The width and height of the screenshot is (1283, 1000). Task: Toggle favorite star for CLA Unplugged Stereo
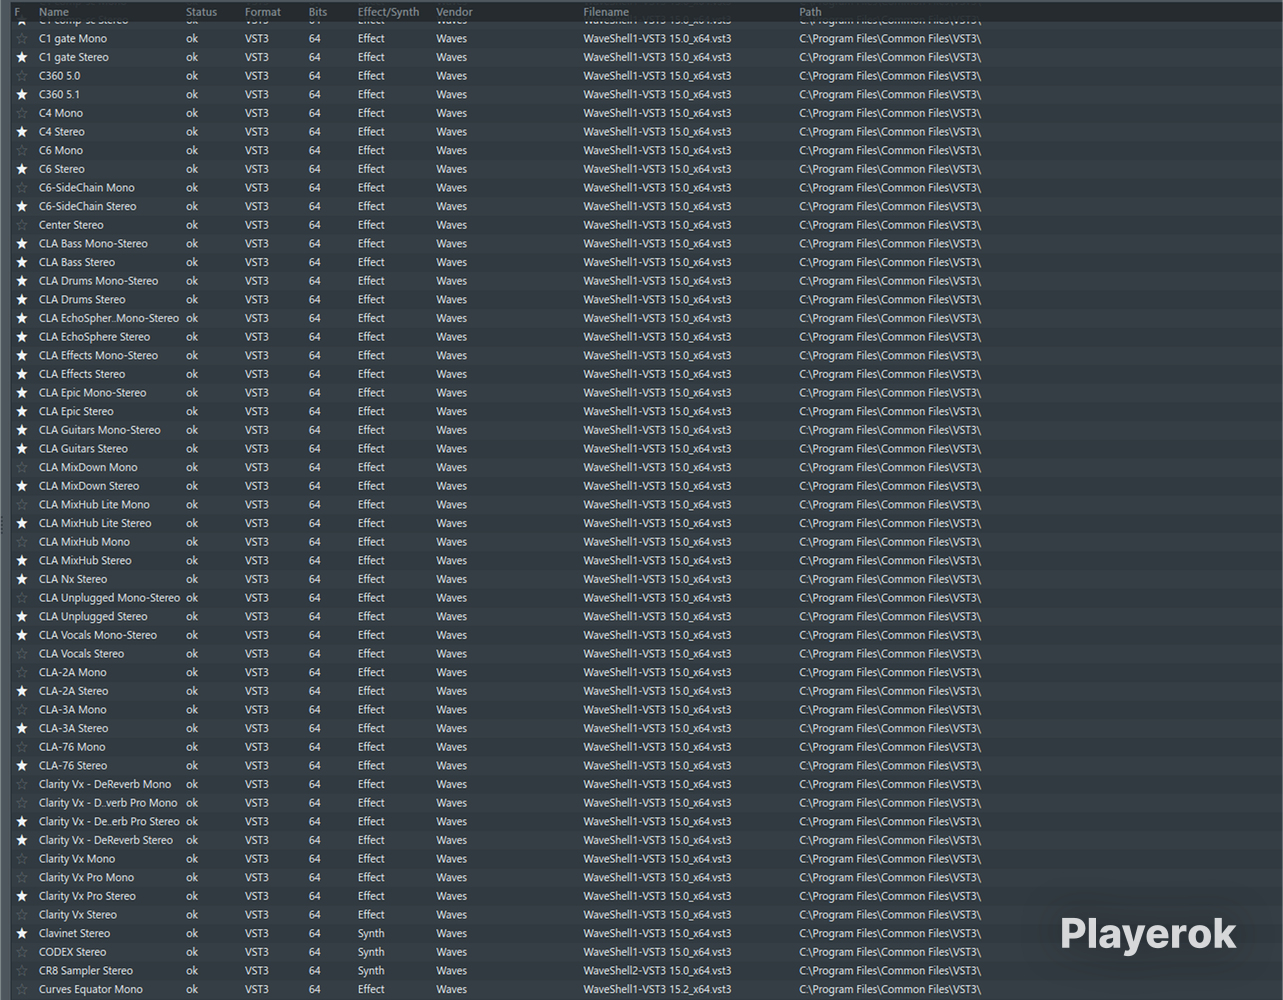22,617
